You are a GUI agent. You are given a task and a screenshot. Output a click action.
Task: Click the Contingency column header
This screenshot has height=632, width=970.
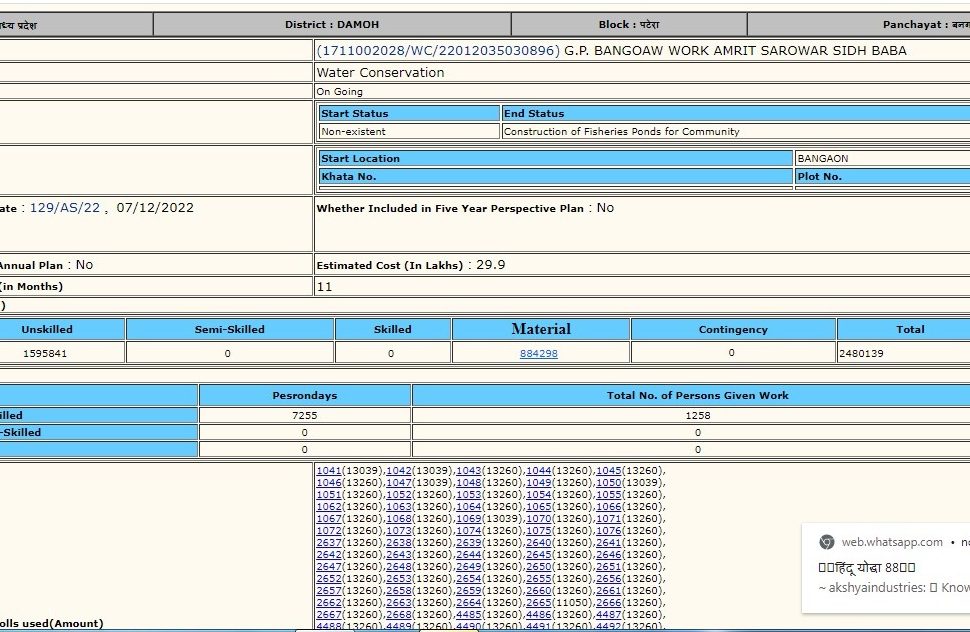733,329
